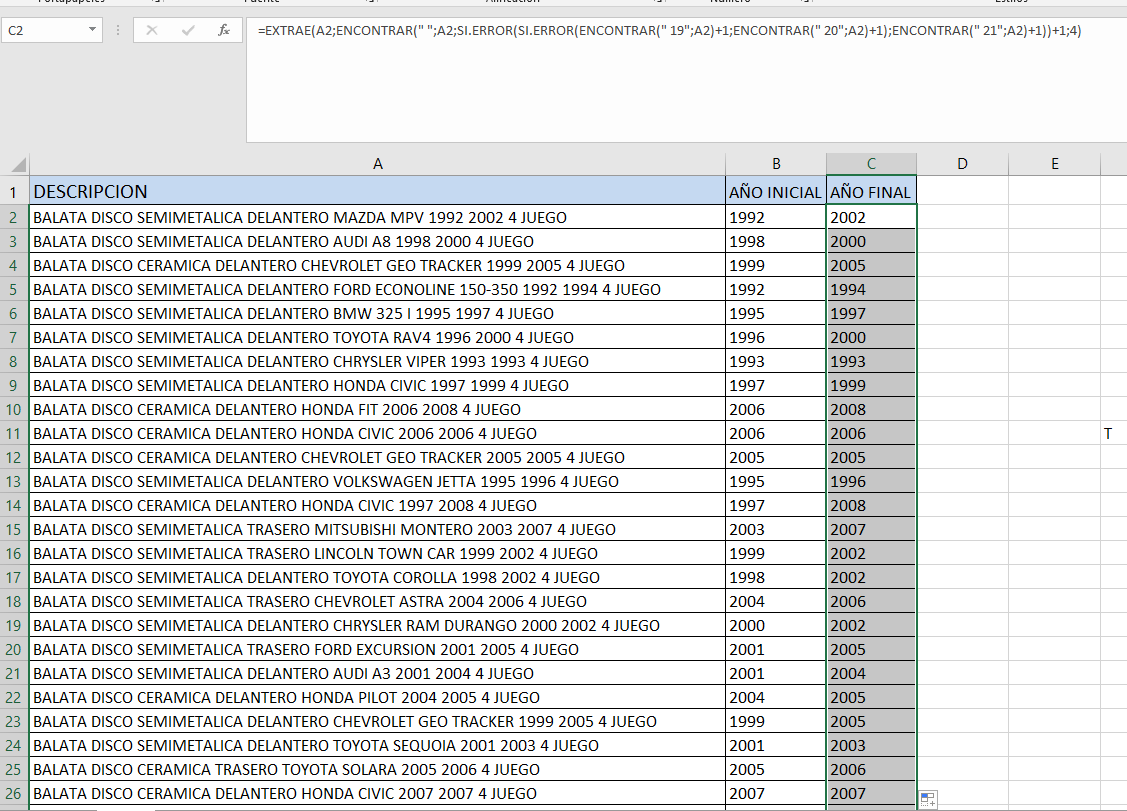This screenshot has height=811, width=1127.
Task: Select row 1 header
Action: click(x=14, y=191)
